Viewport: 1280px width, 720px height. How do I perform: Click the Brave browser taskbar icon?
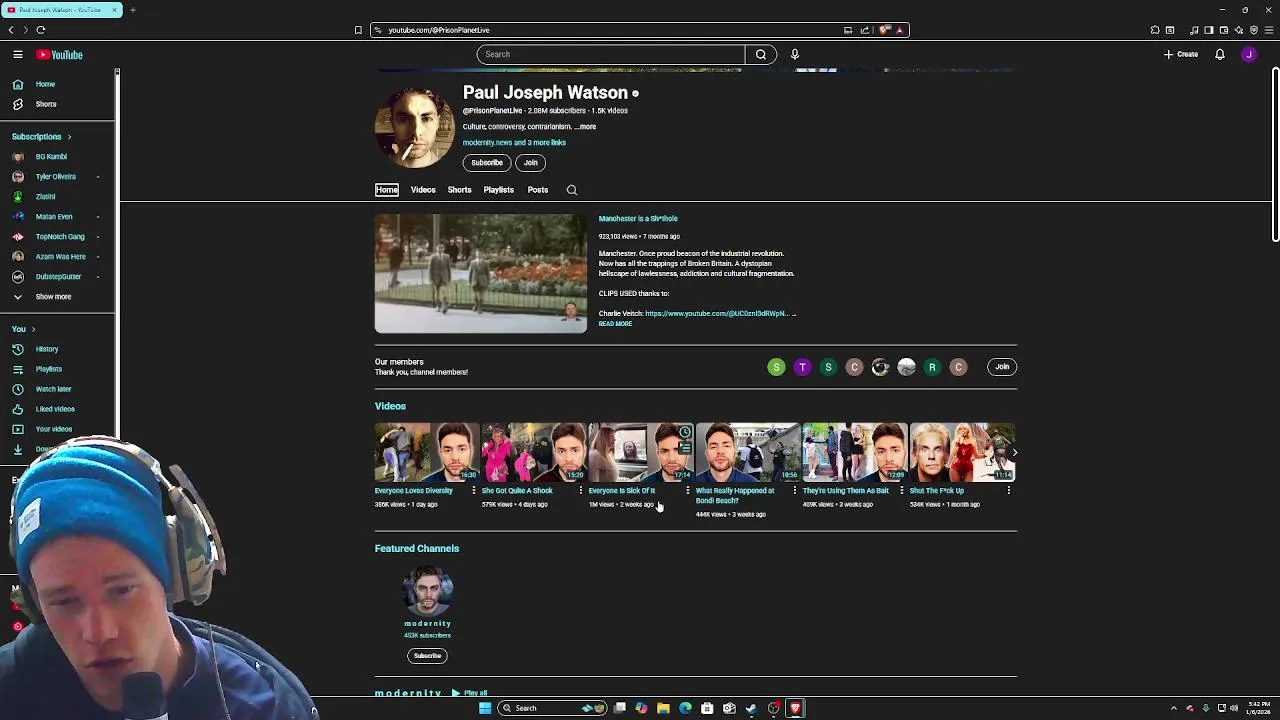pyautogui.click(x=795, y=708)
